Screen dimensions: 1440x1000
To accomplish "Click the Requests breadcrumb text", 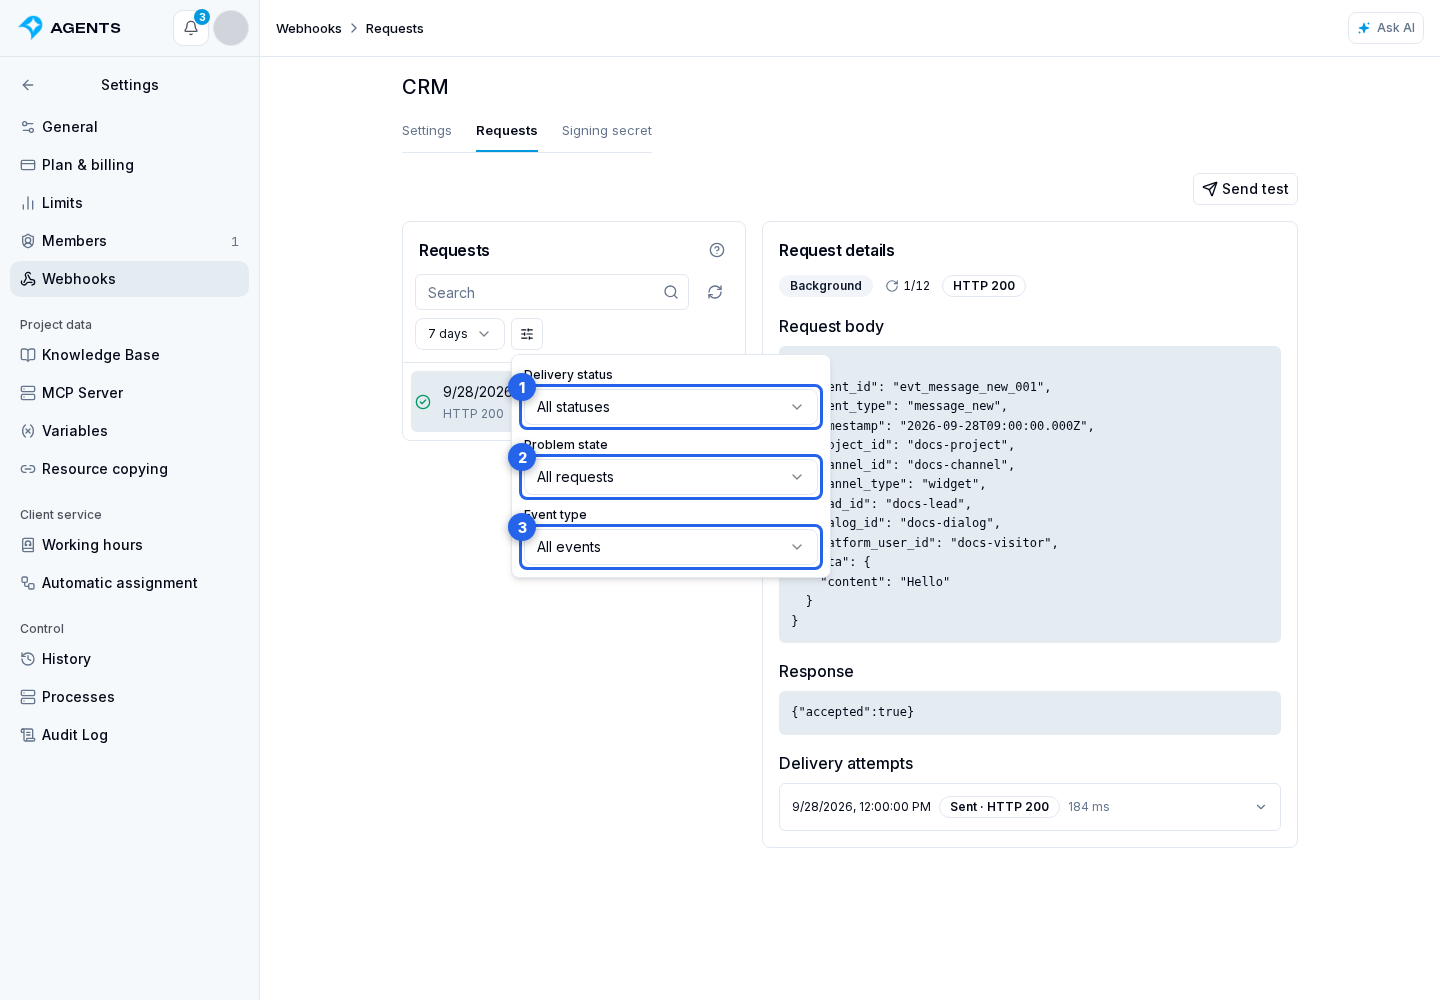I will (395, 29).
